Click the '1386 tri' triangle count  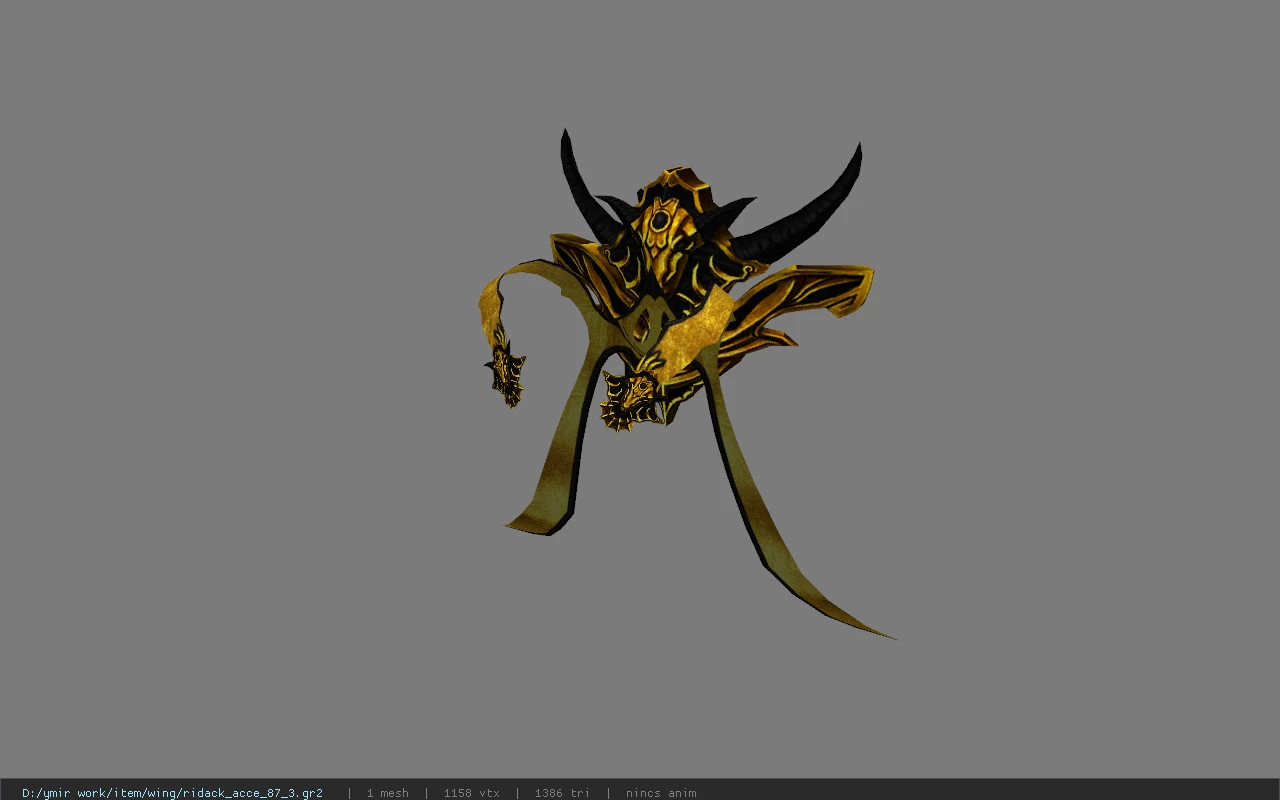coord(562,793)
